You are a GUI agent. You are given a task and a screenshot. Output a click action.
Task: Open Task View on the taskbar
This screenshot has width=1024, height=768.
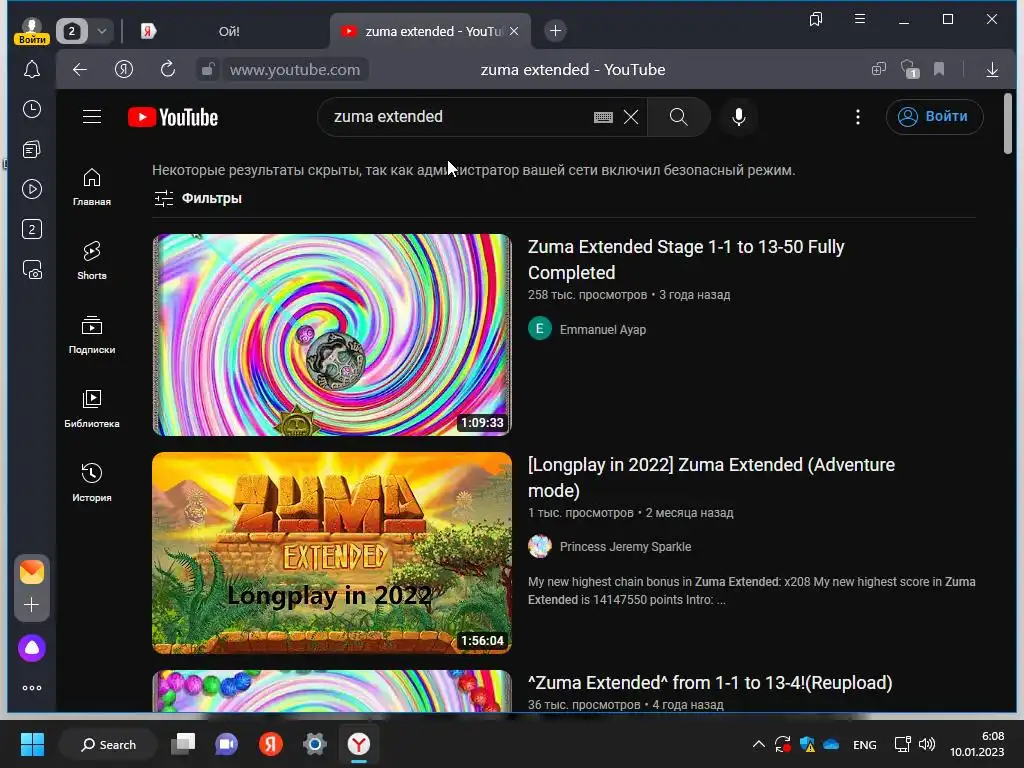pyautogui.click(x=183, y=744)
